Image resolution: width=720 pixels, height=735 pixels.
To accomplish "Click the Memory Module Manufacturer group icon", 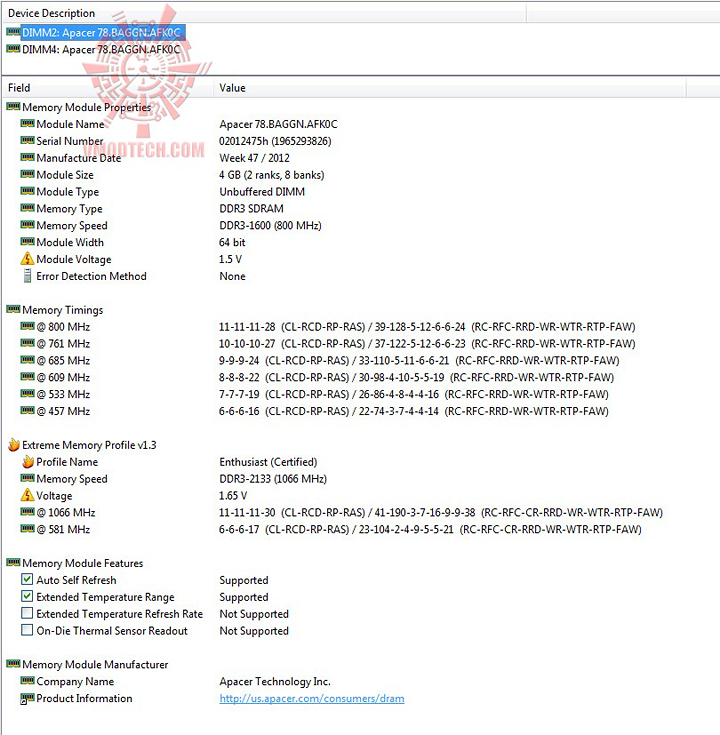I will (x=13, y=663).
